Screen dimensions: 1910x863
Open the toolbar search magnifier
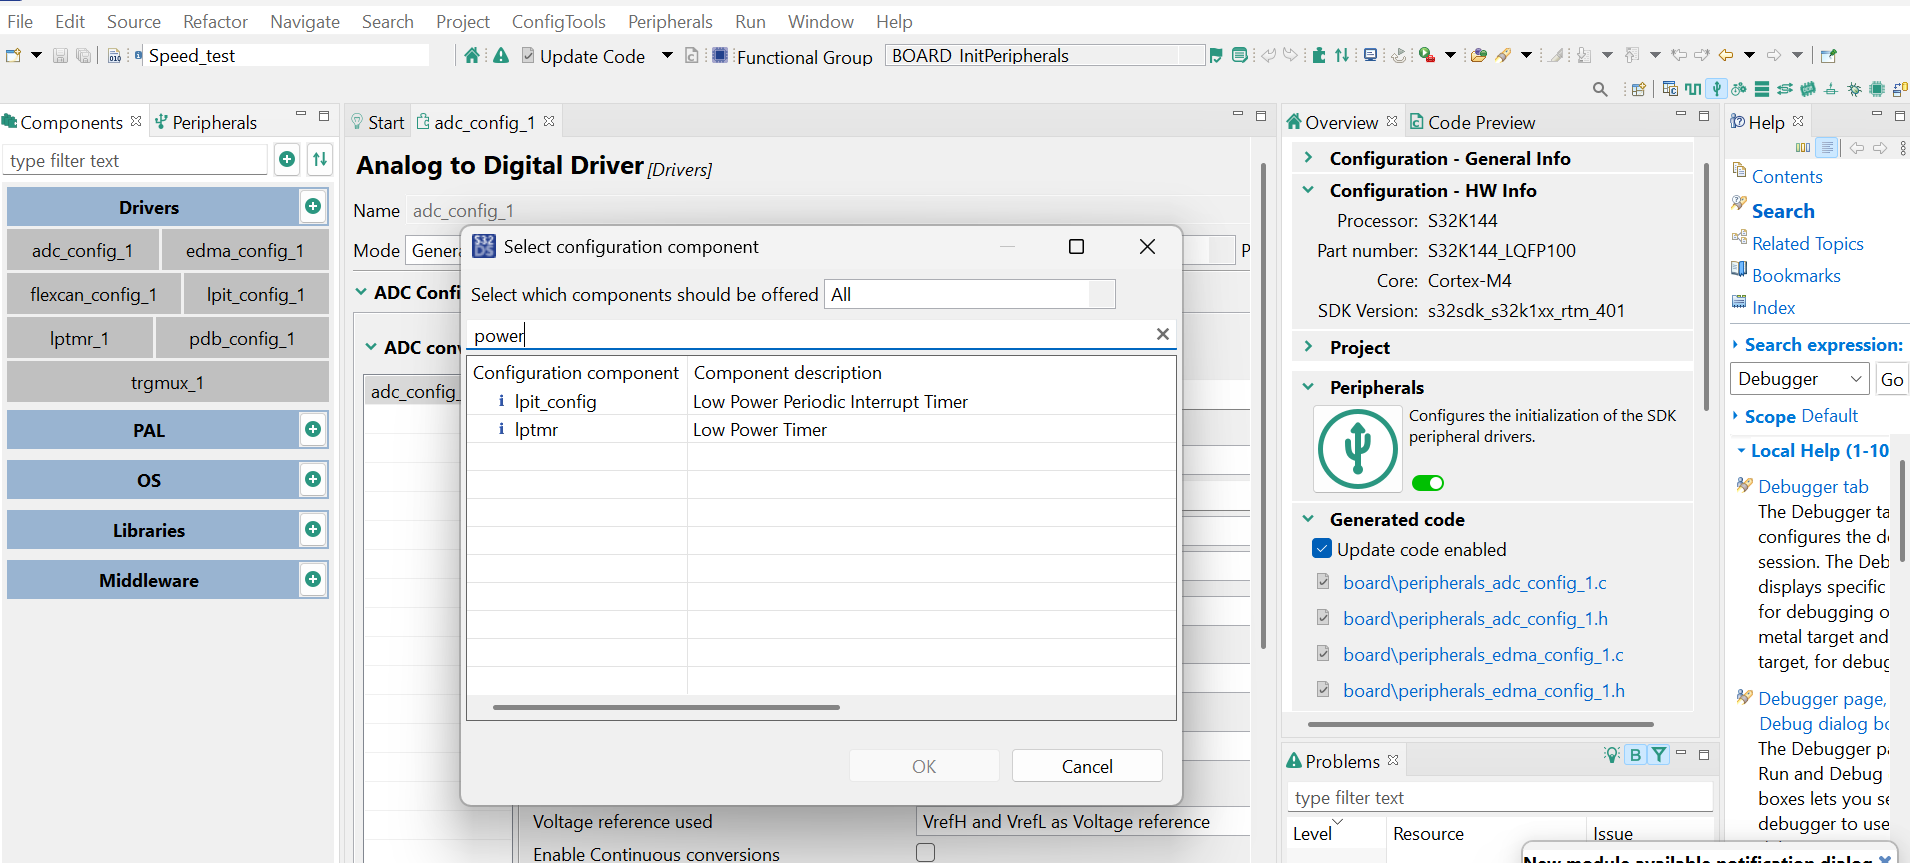coord(1600,89)
